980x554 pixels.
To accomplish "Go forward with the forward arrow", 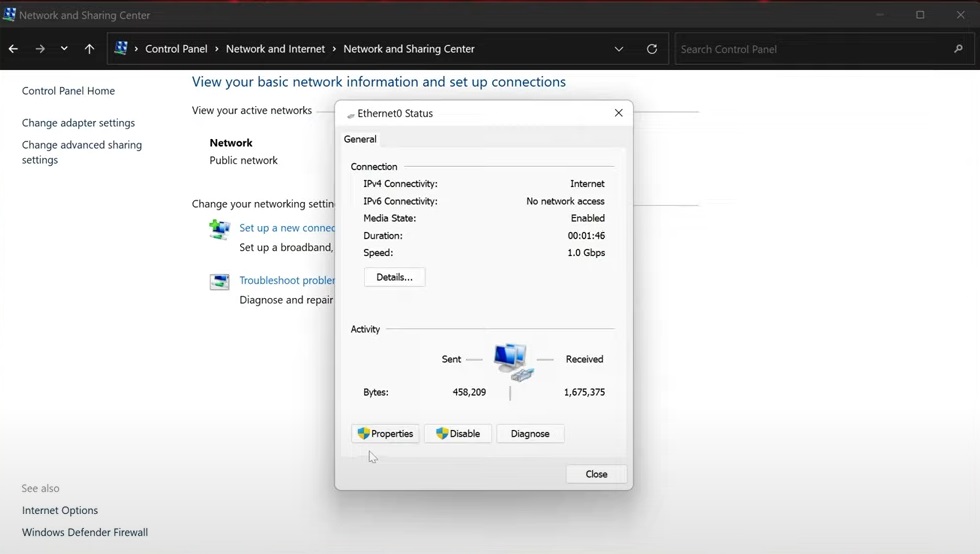I will [x=40, y=49].
